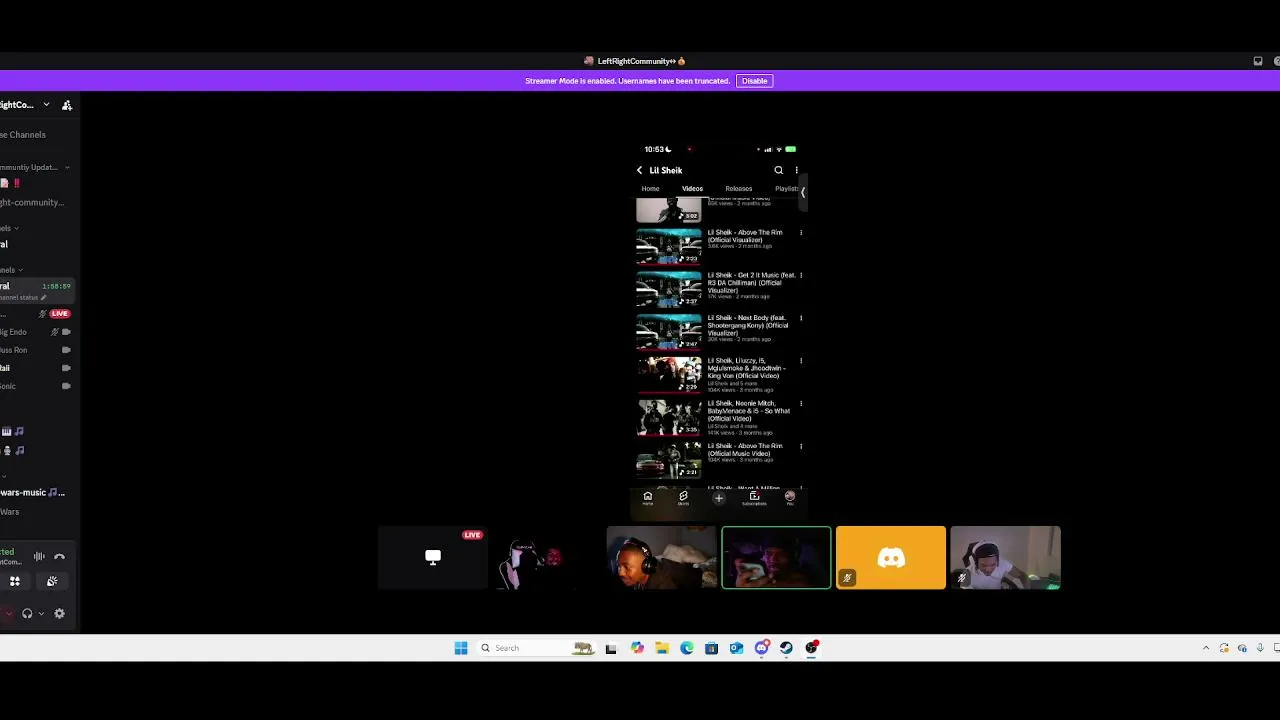Open King Von Official Video title
This screenshot has height=720, width=1280.
point(746,368)
